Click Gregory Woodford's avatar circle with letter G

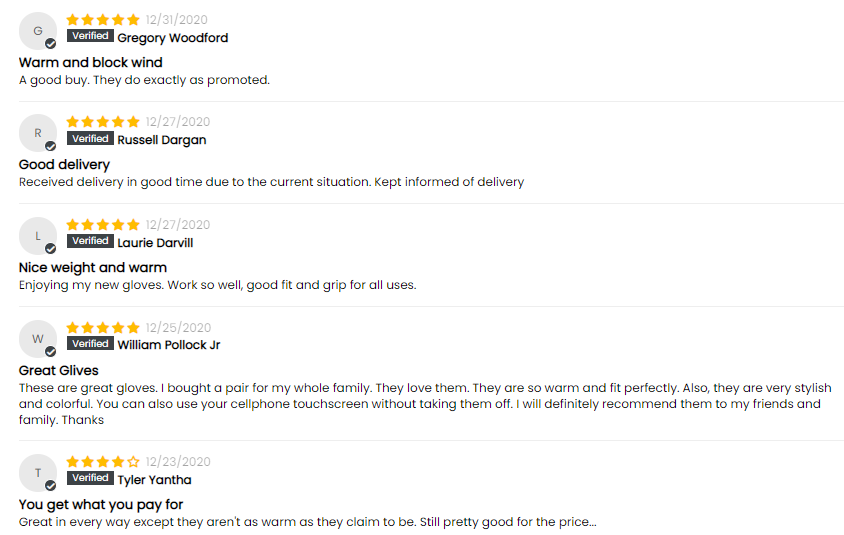pyautogui.click(x=38, y=31)
